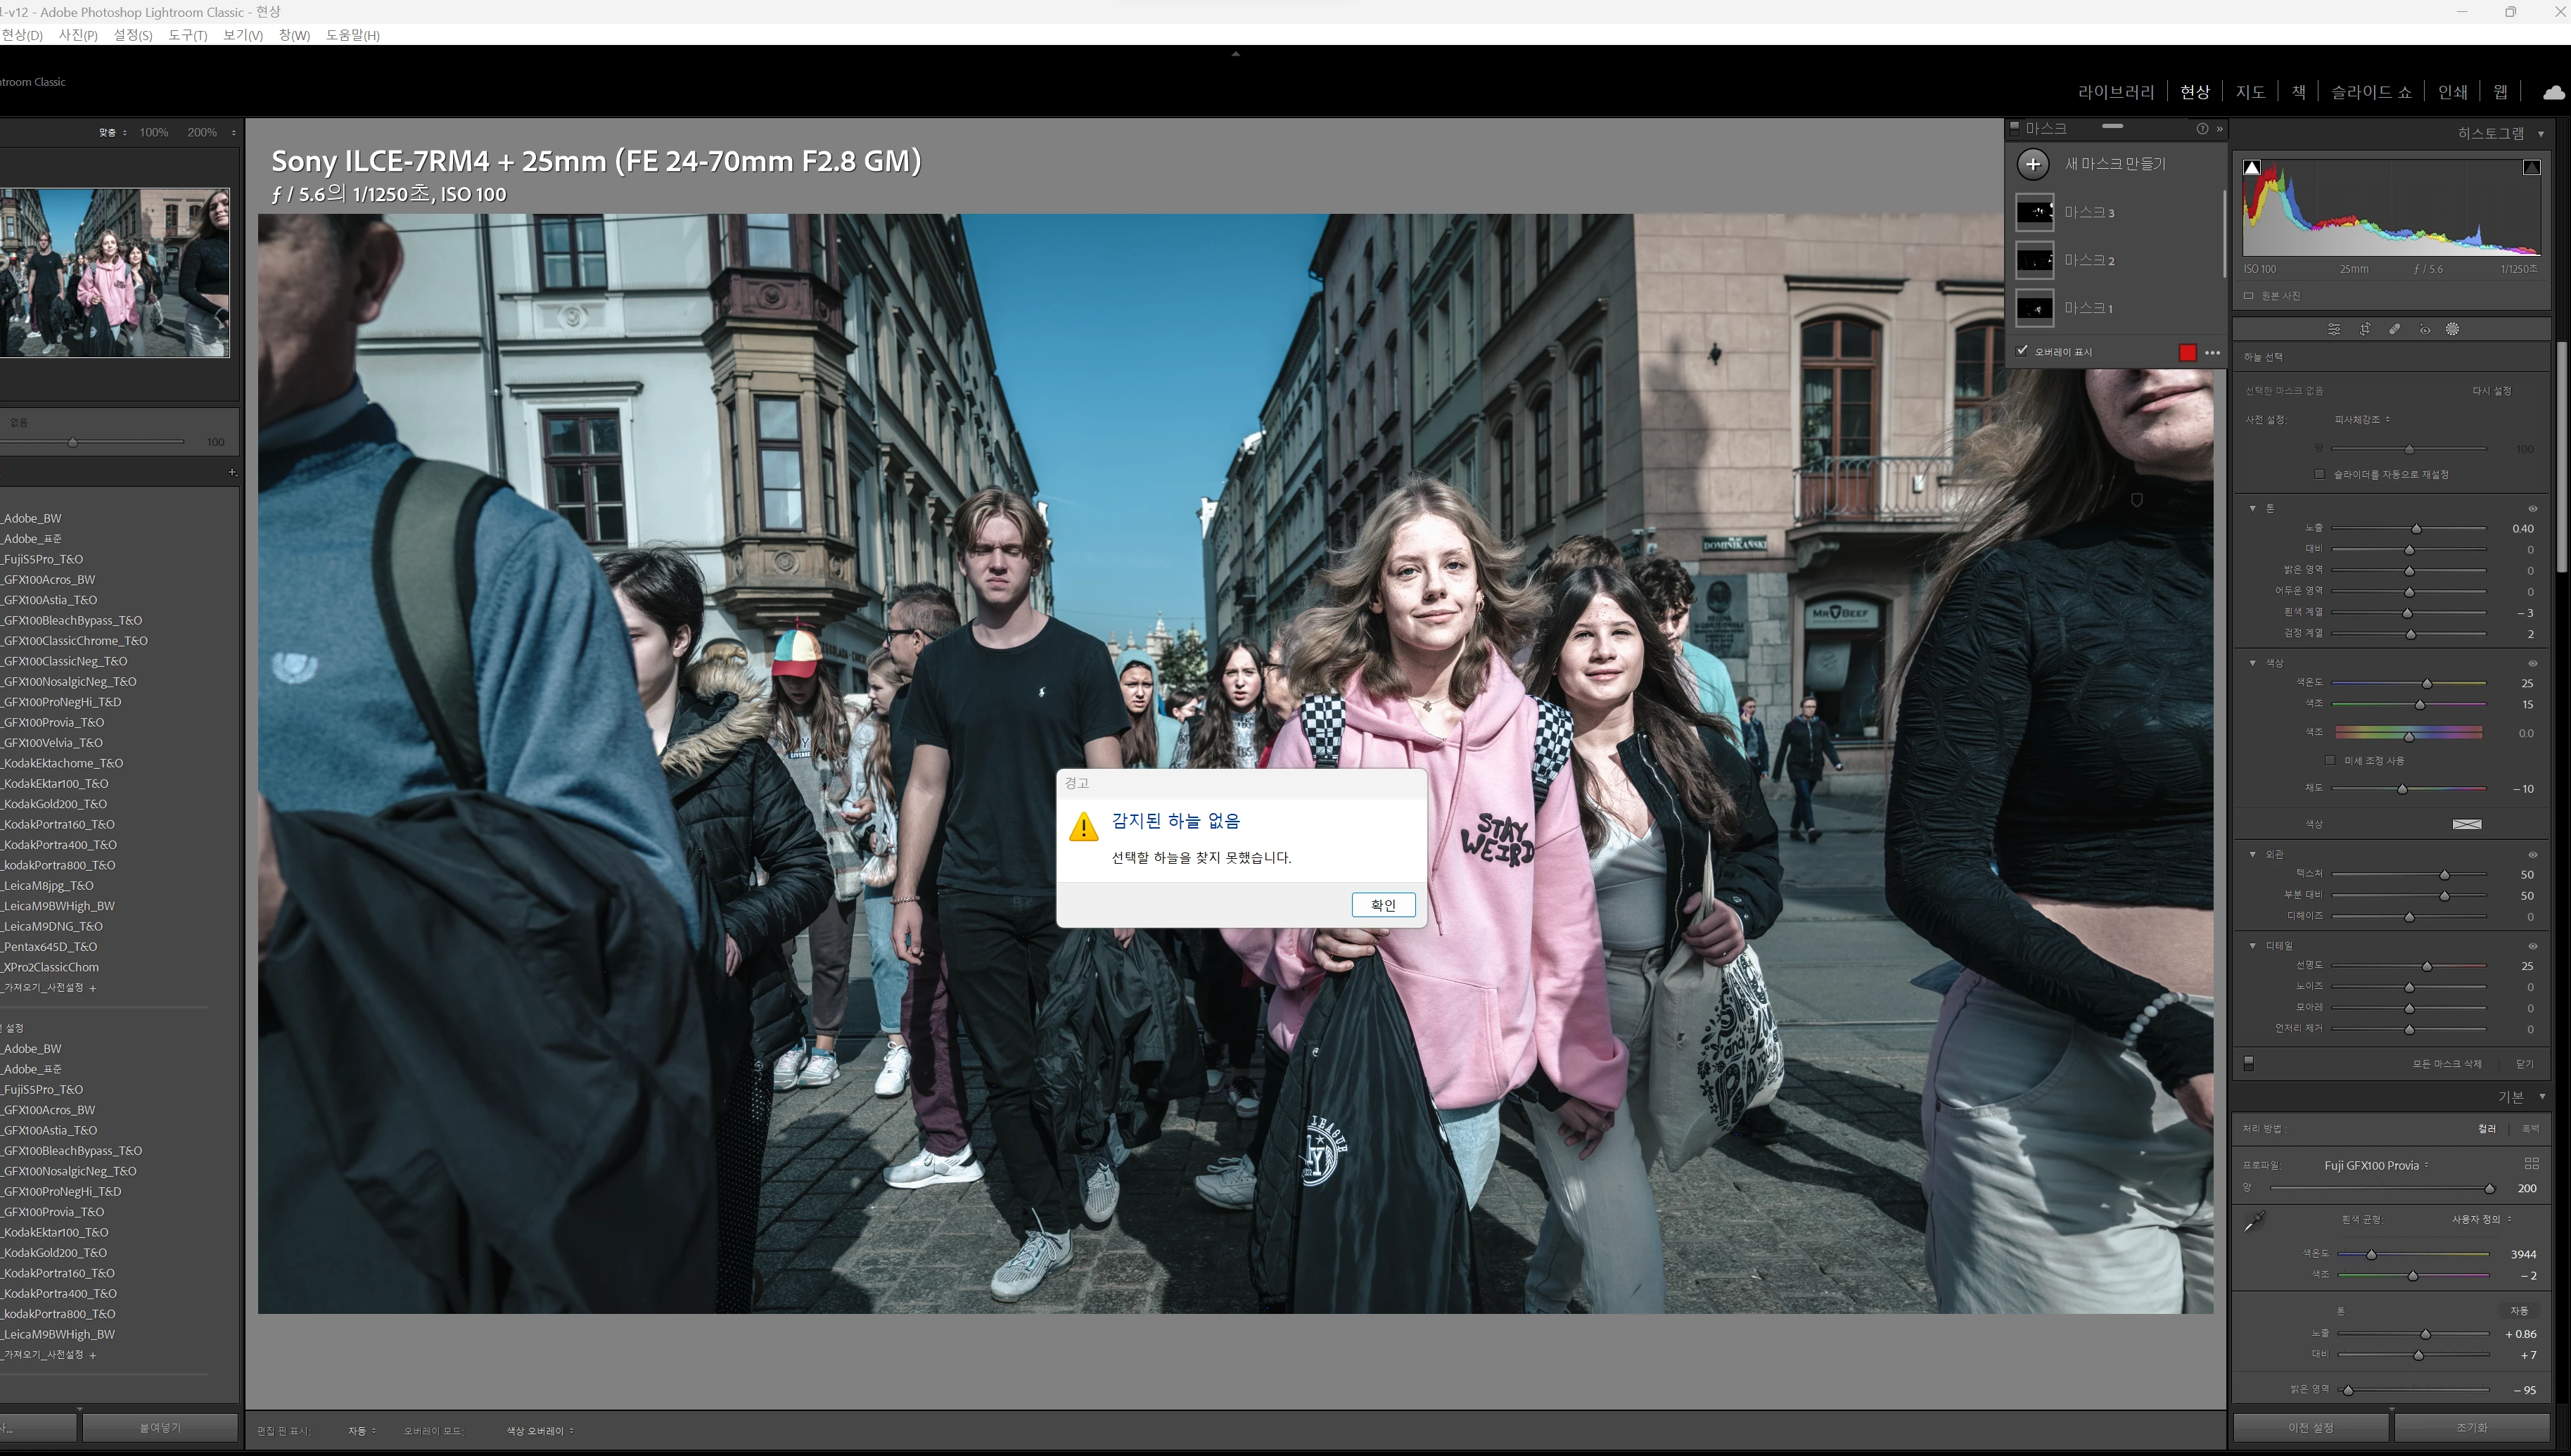Collapse the 히스토그램 panel arrow
This screenshot has width=2571, height=1456.
2541,134
